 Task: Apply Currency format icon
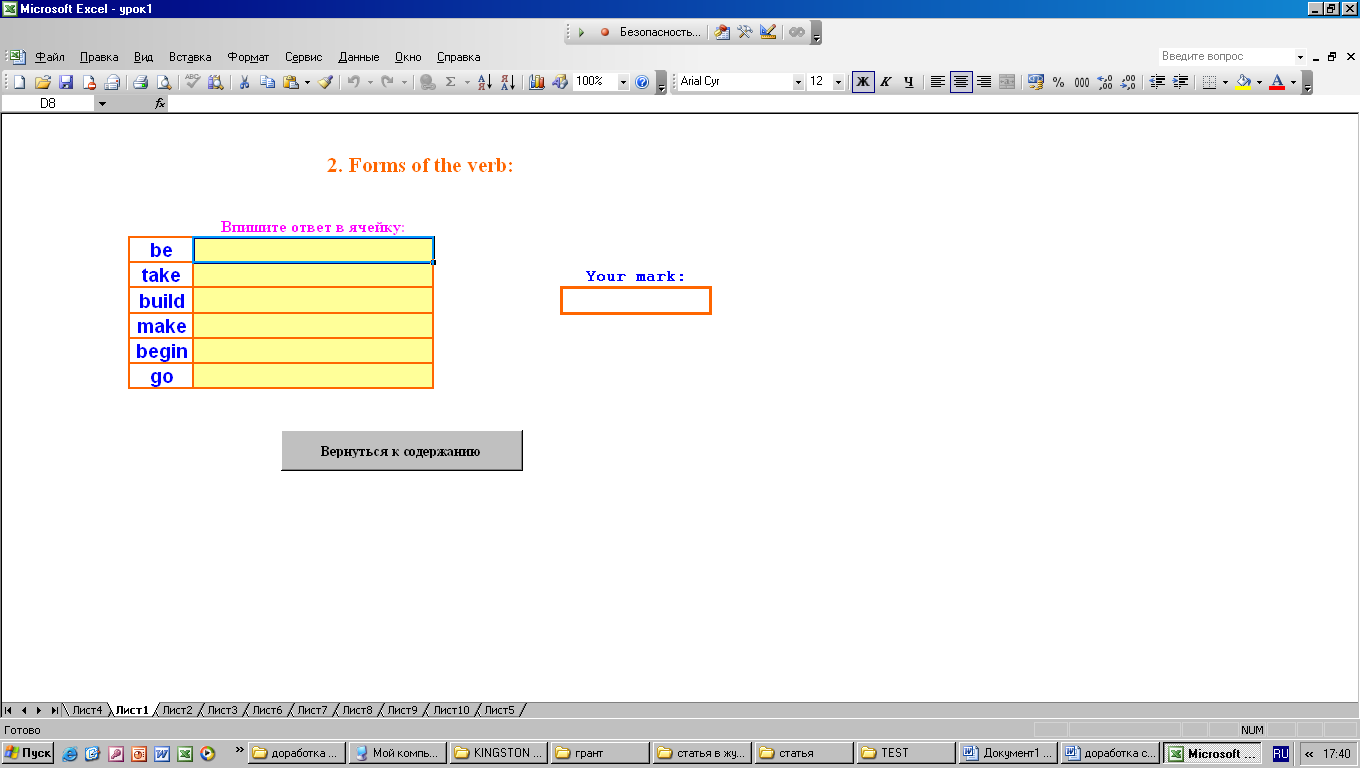(1036, 82)
